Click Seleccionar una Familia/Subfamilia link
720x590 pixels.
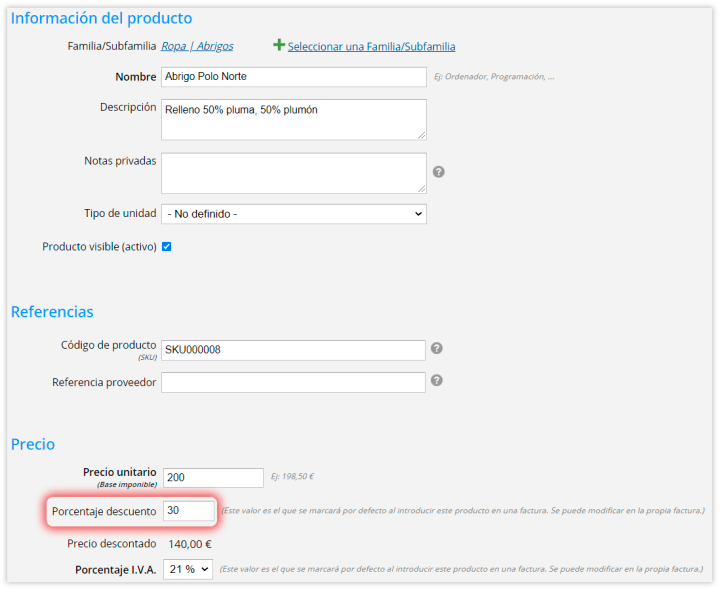[371, 47]
